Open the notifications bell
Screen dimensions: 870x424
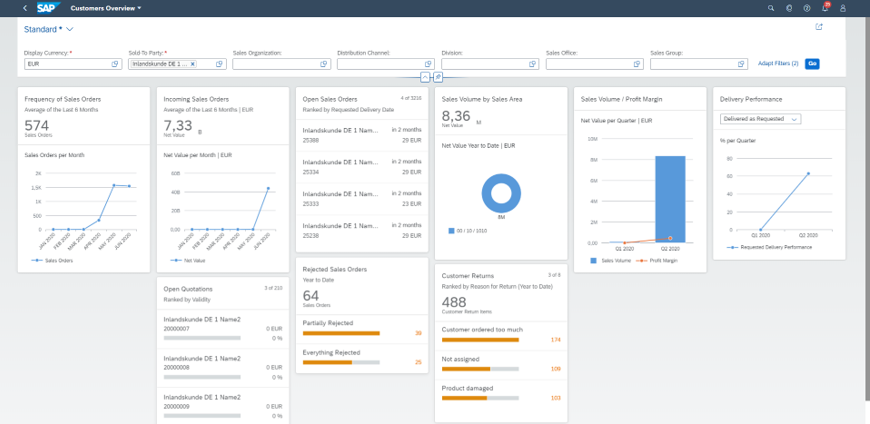825,7
